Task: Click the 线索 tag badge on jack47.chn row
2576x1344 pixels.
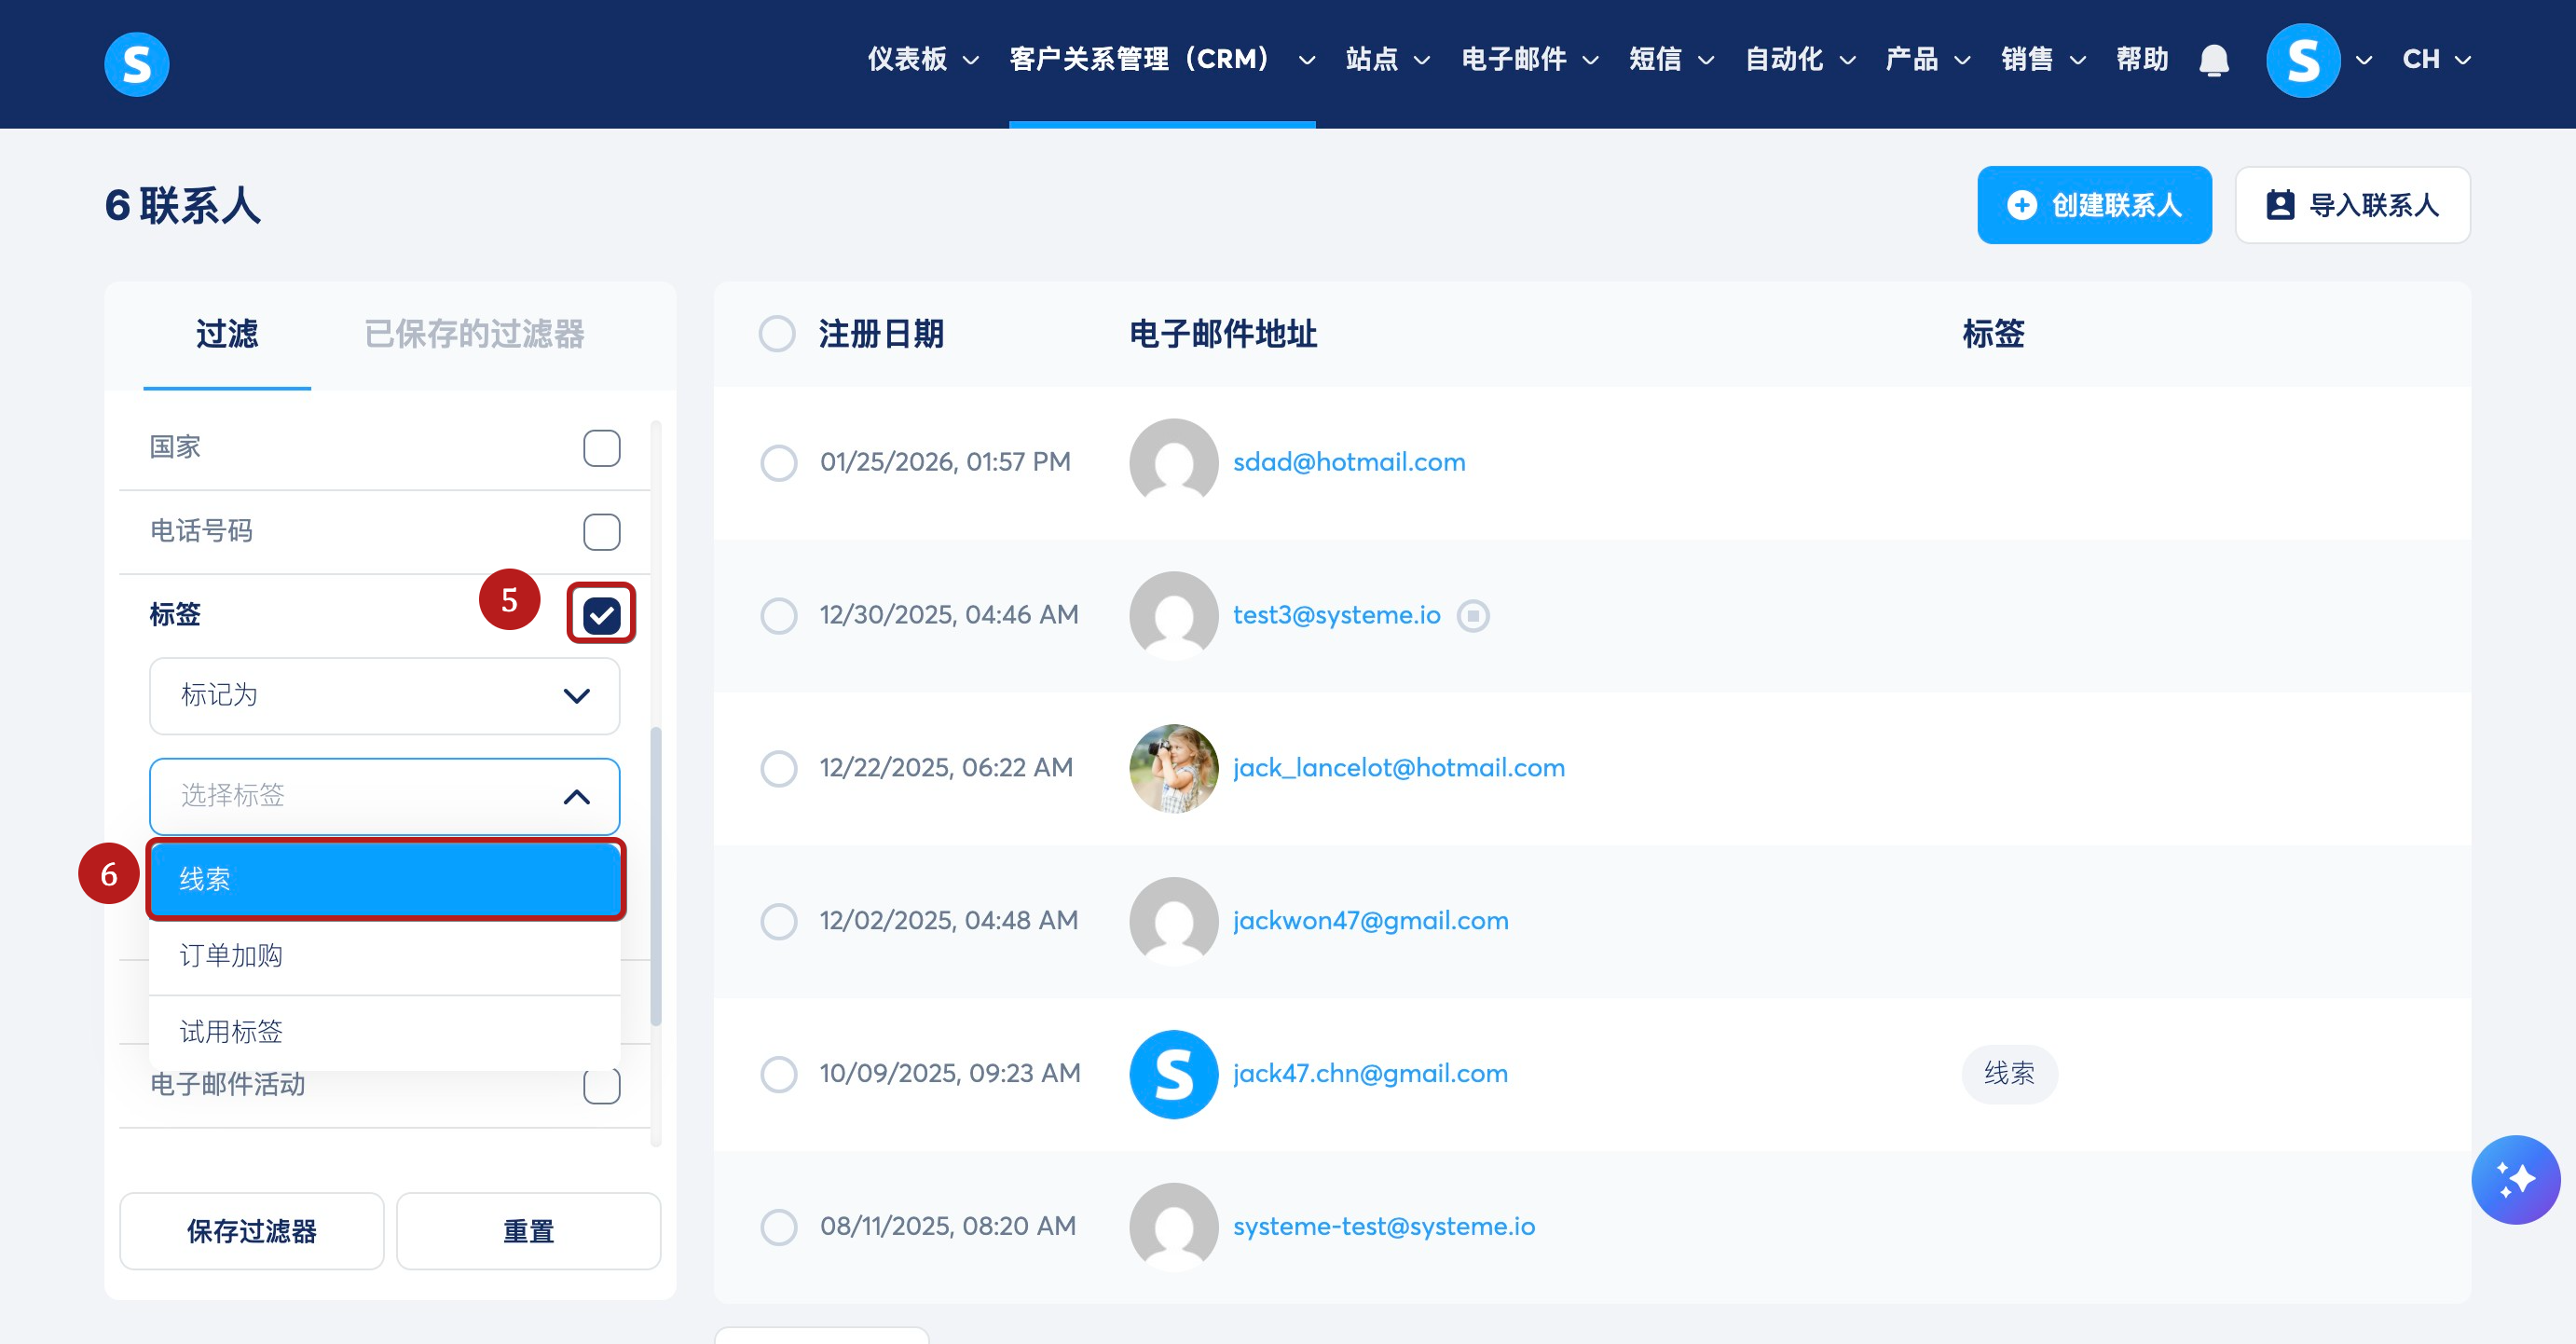Action: coord(2008,1074)
